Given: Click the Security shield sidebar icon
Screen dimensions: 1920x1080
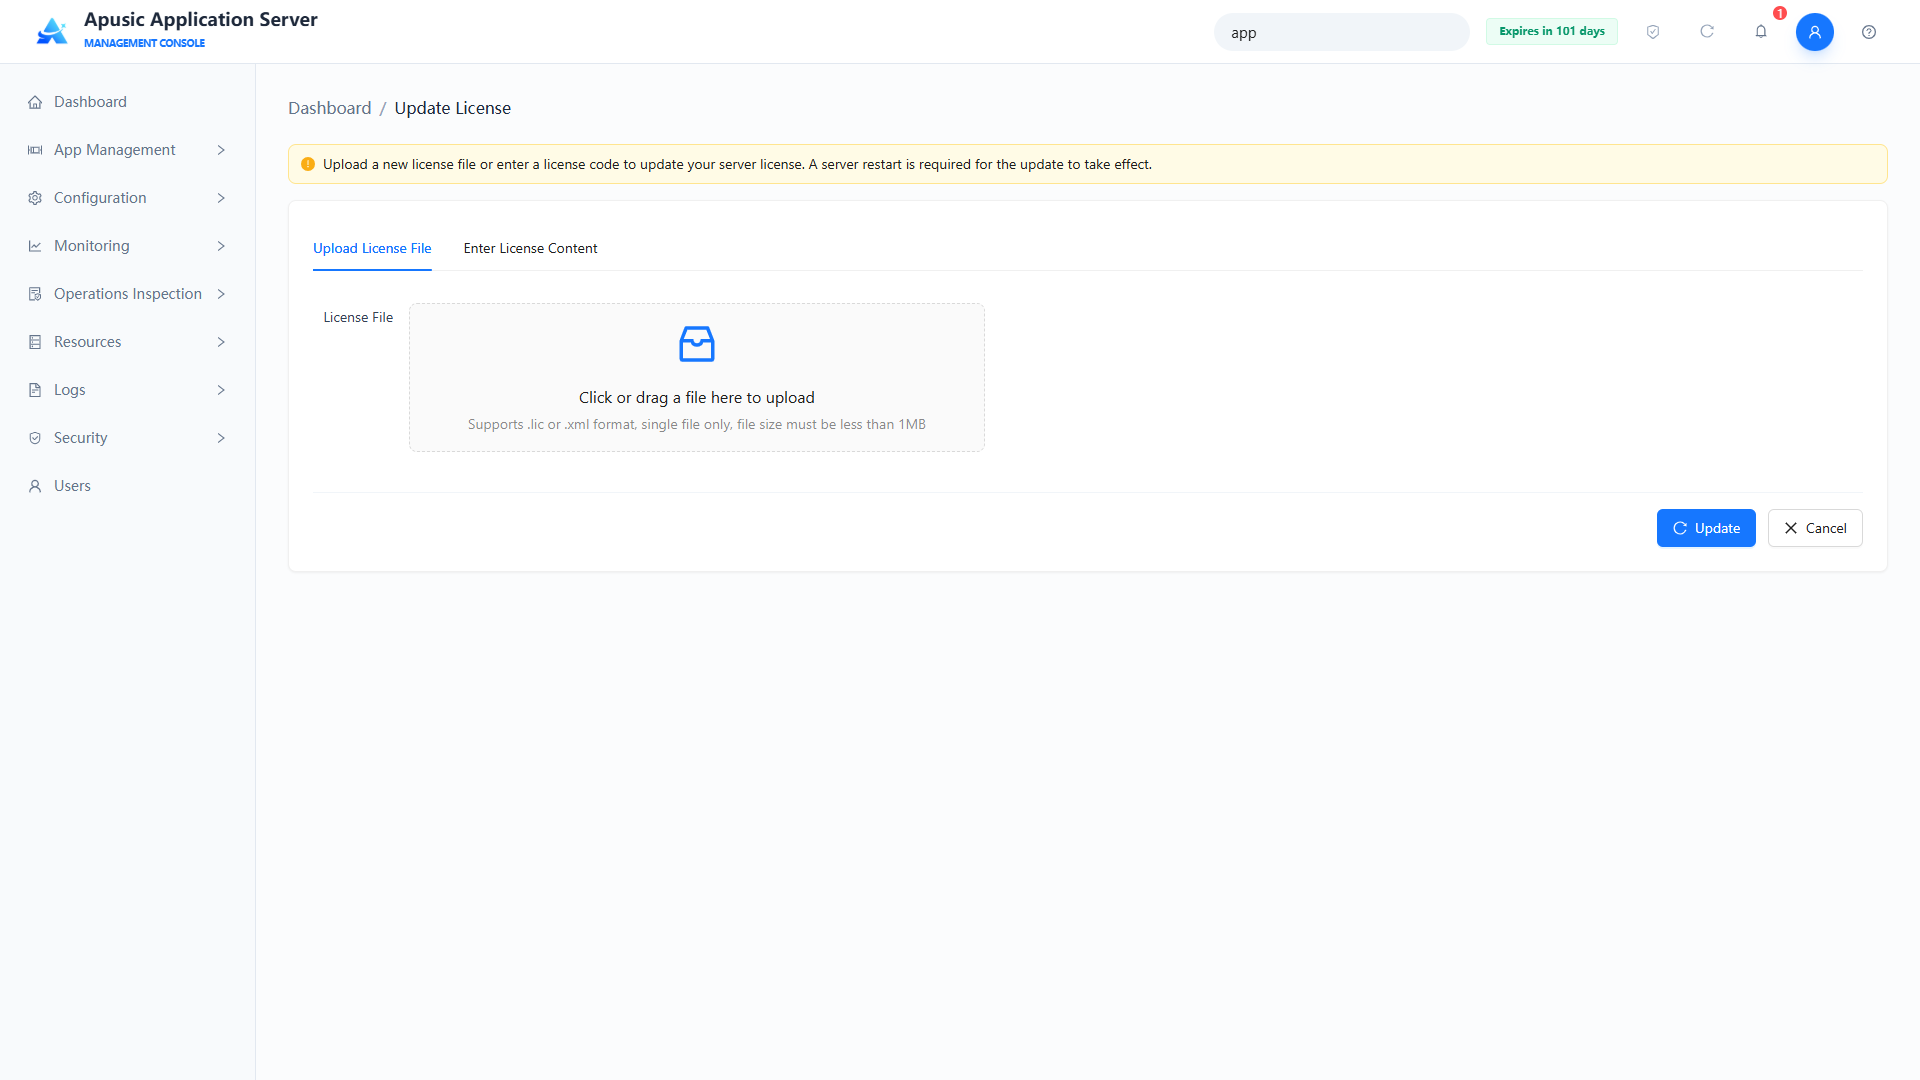Looking at the screenshot, I should [35, 438].
